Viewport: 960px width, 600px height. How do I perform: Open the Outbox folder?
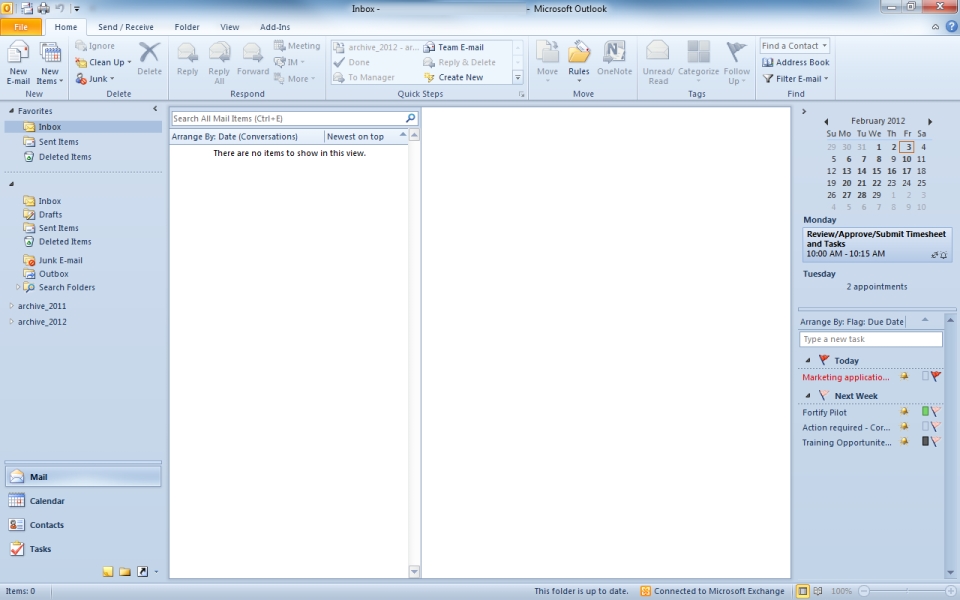tap(53, 274)
